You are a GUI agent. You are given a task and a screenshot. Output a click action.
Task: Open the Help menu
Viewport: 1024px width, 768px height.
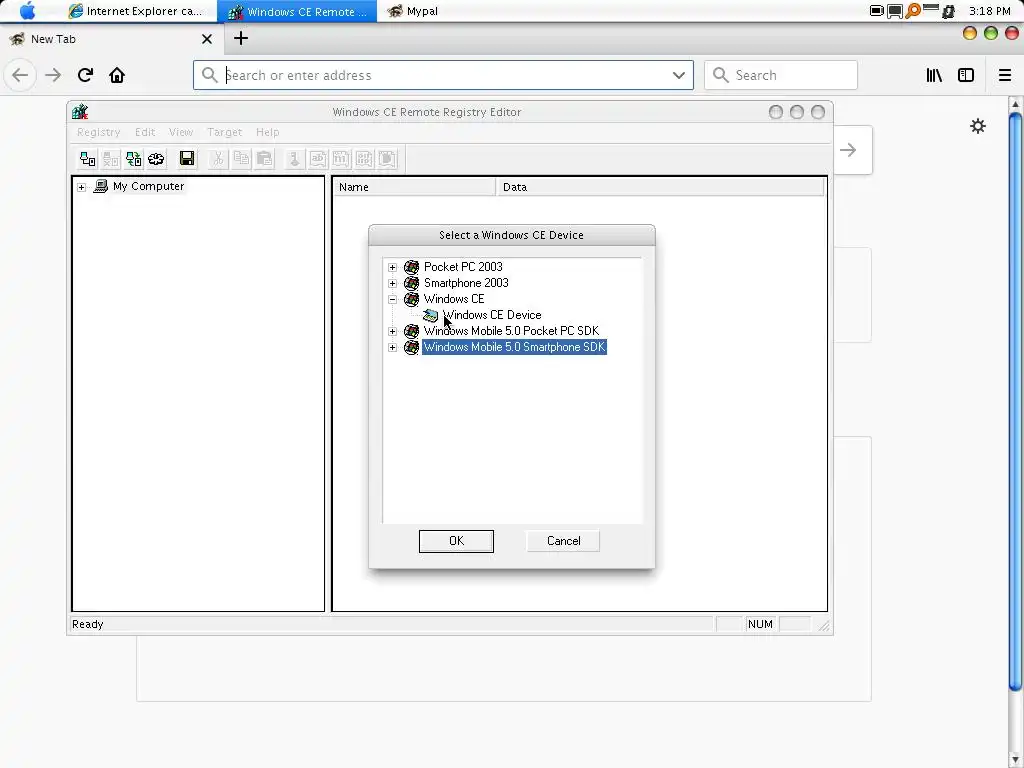click(x=268, y=132)
